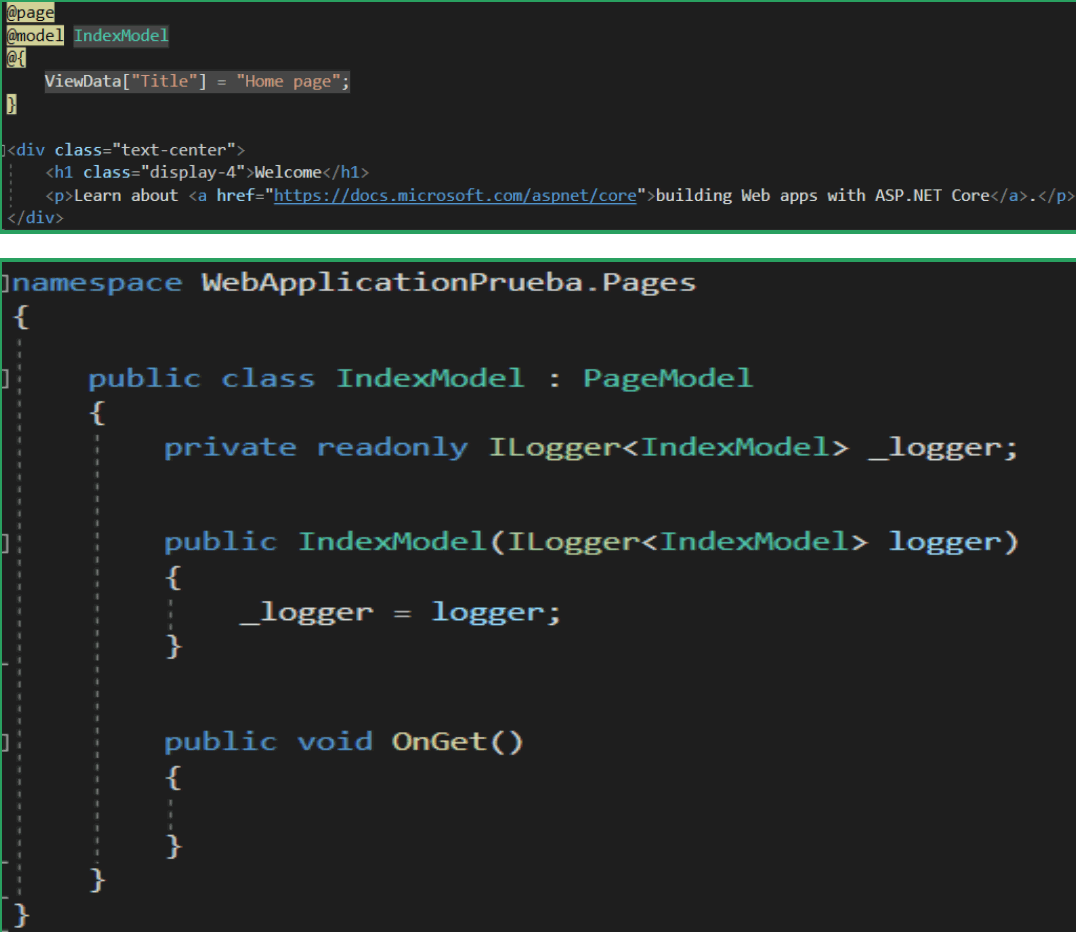1076x932 pixels.
Task: Click the PageModel base class name
Action: (667, 378)
